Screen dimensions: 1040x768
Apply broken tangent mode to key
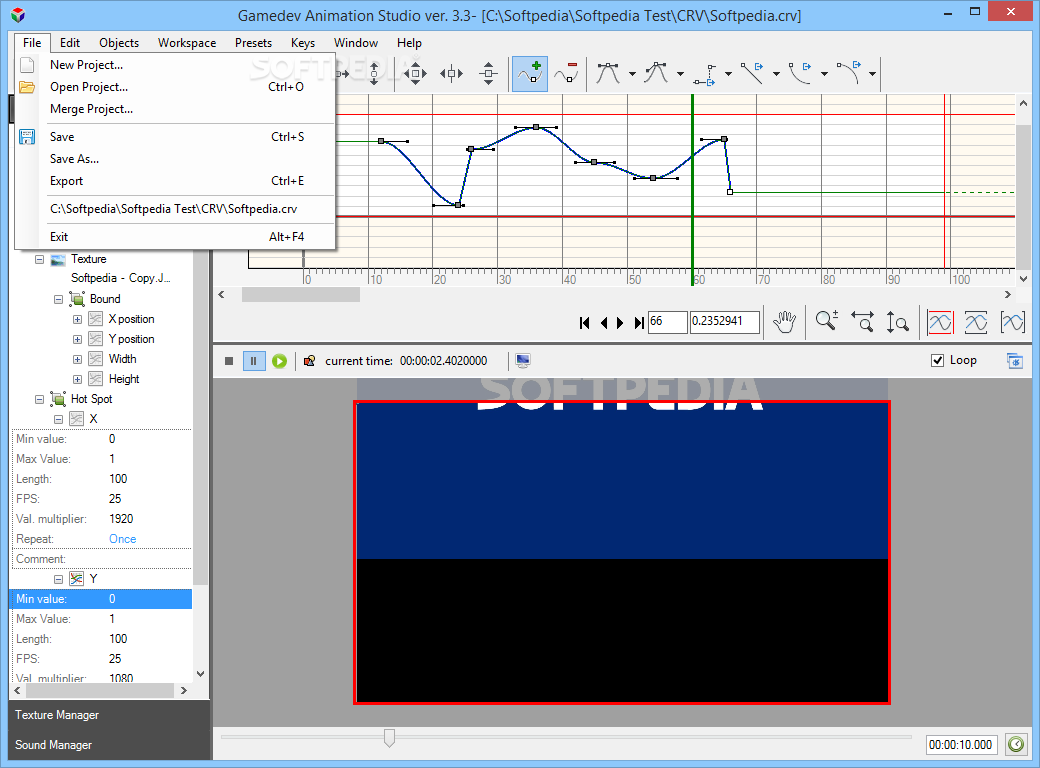coord(656,74)
